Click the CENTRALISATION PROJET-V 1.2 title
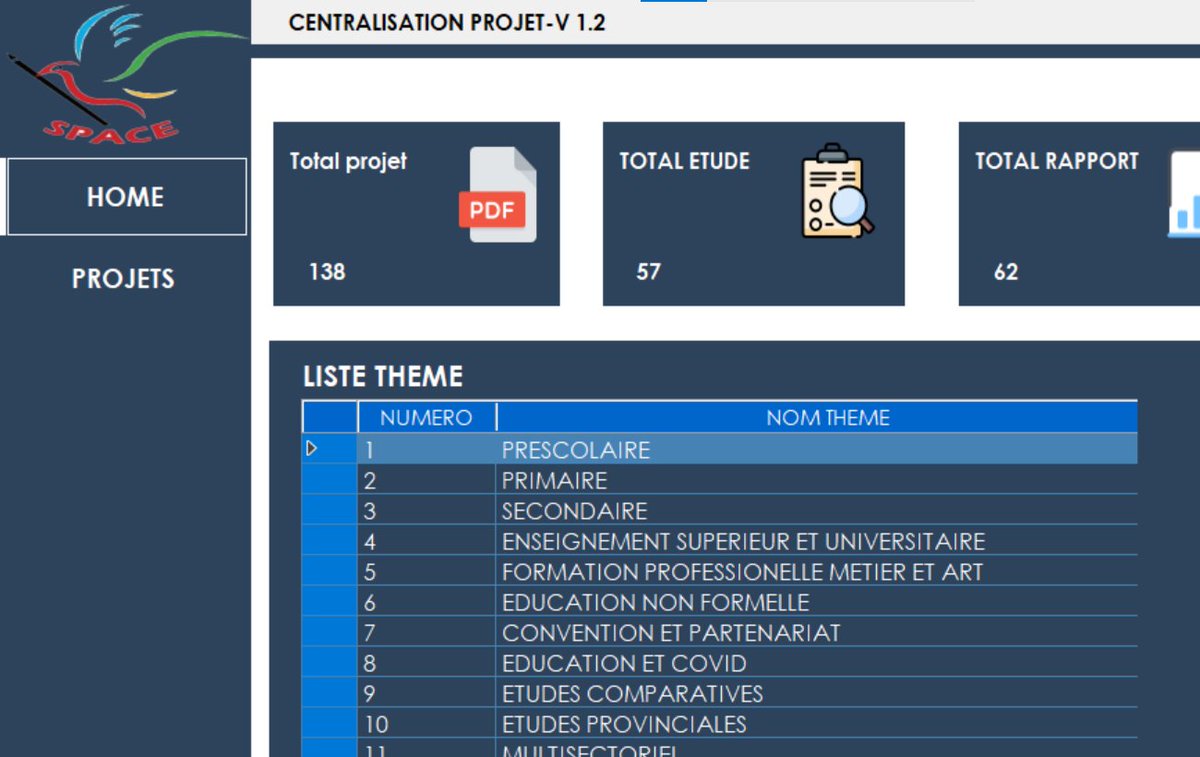Screen dimensions: 1200x757 (x=447, y=22)
